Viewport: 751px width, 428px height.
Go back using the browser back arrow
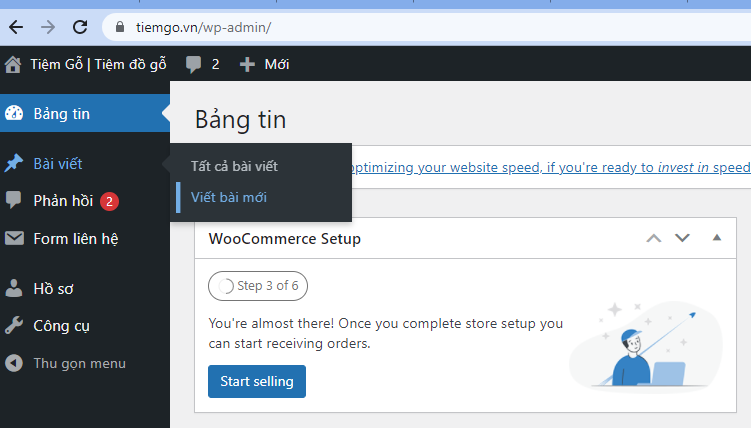16,27
